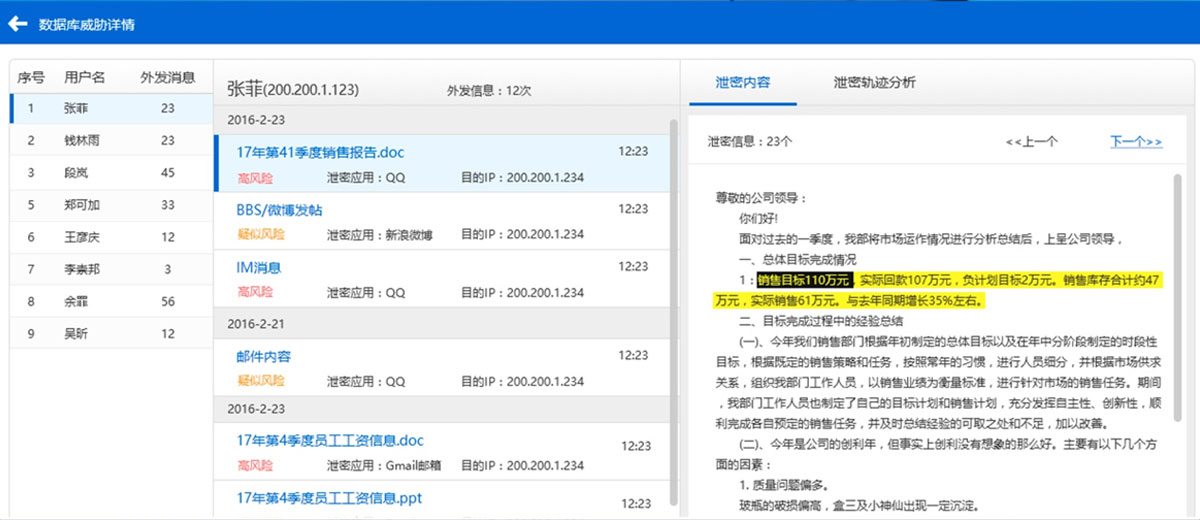The height and width of the screenshot is (520, 1200).
Task: Select the 泄密内容 tab
Action: 743,83
